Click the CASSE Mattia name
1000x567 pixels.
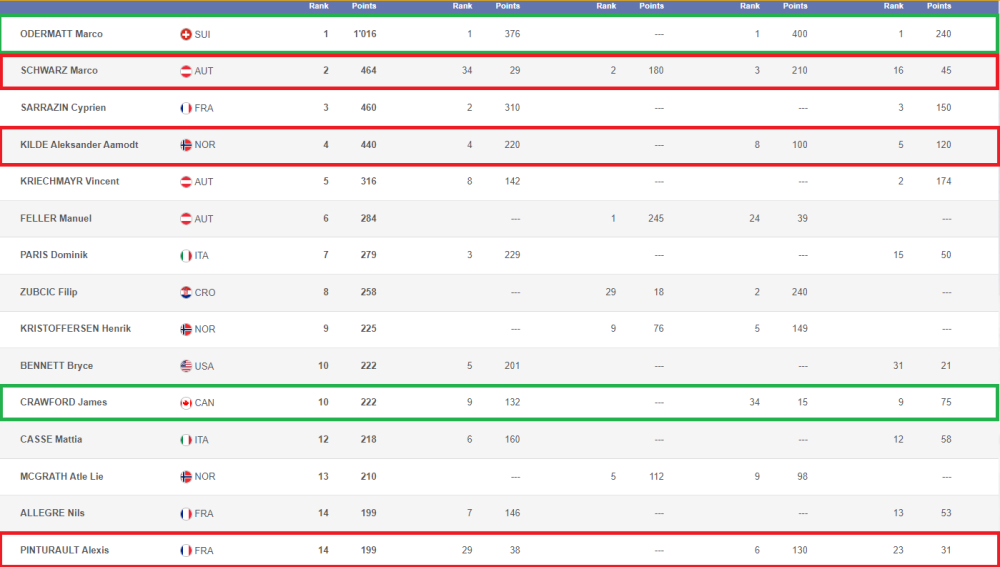tap(51, 439)
